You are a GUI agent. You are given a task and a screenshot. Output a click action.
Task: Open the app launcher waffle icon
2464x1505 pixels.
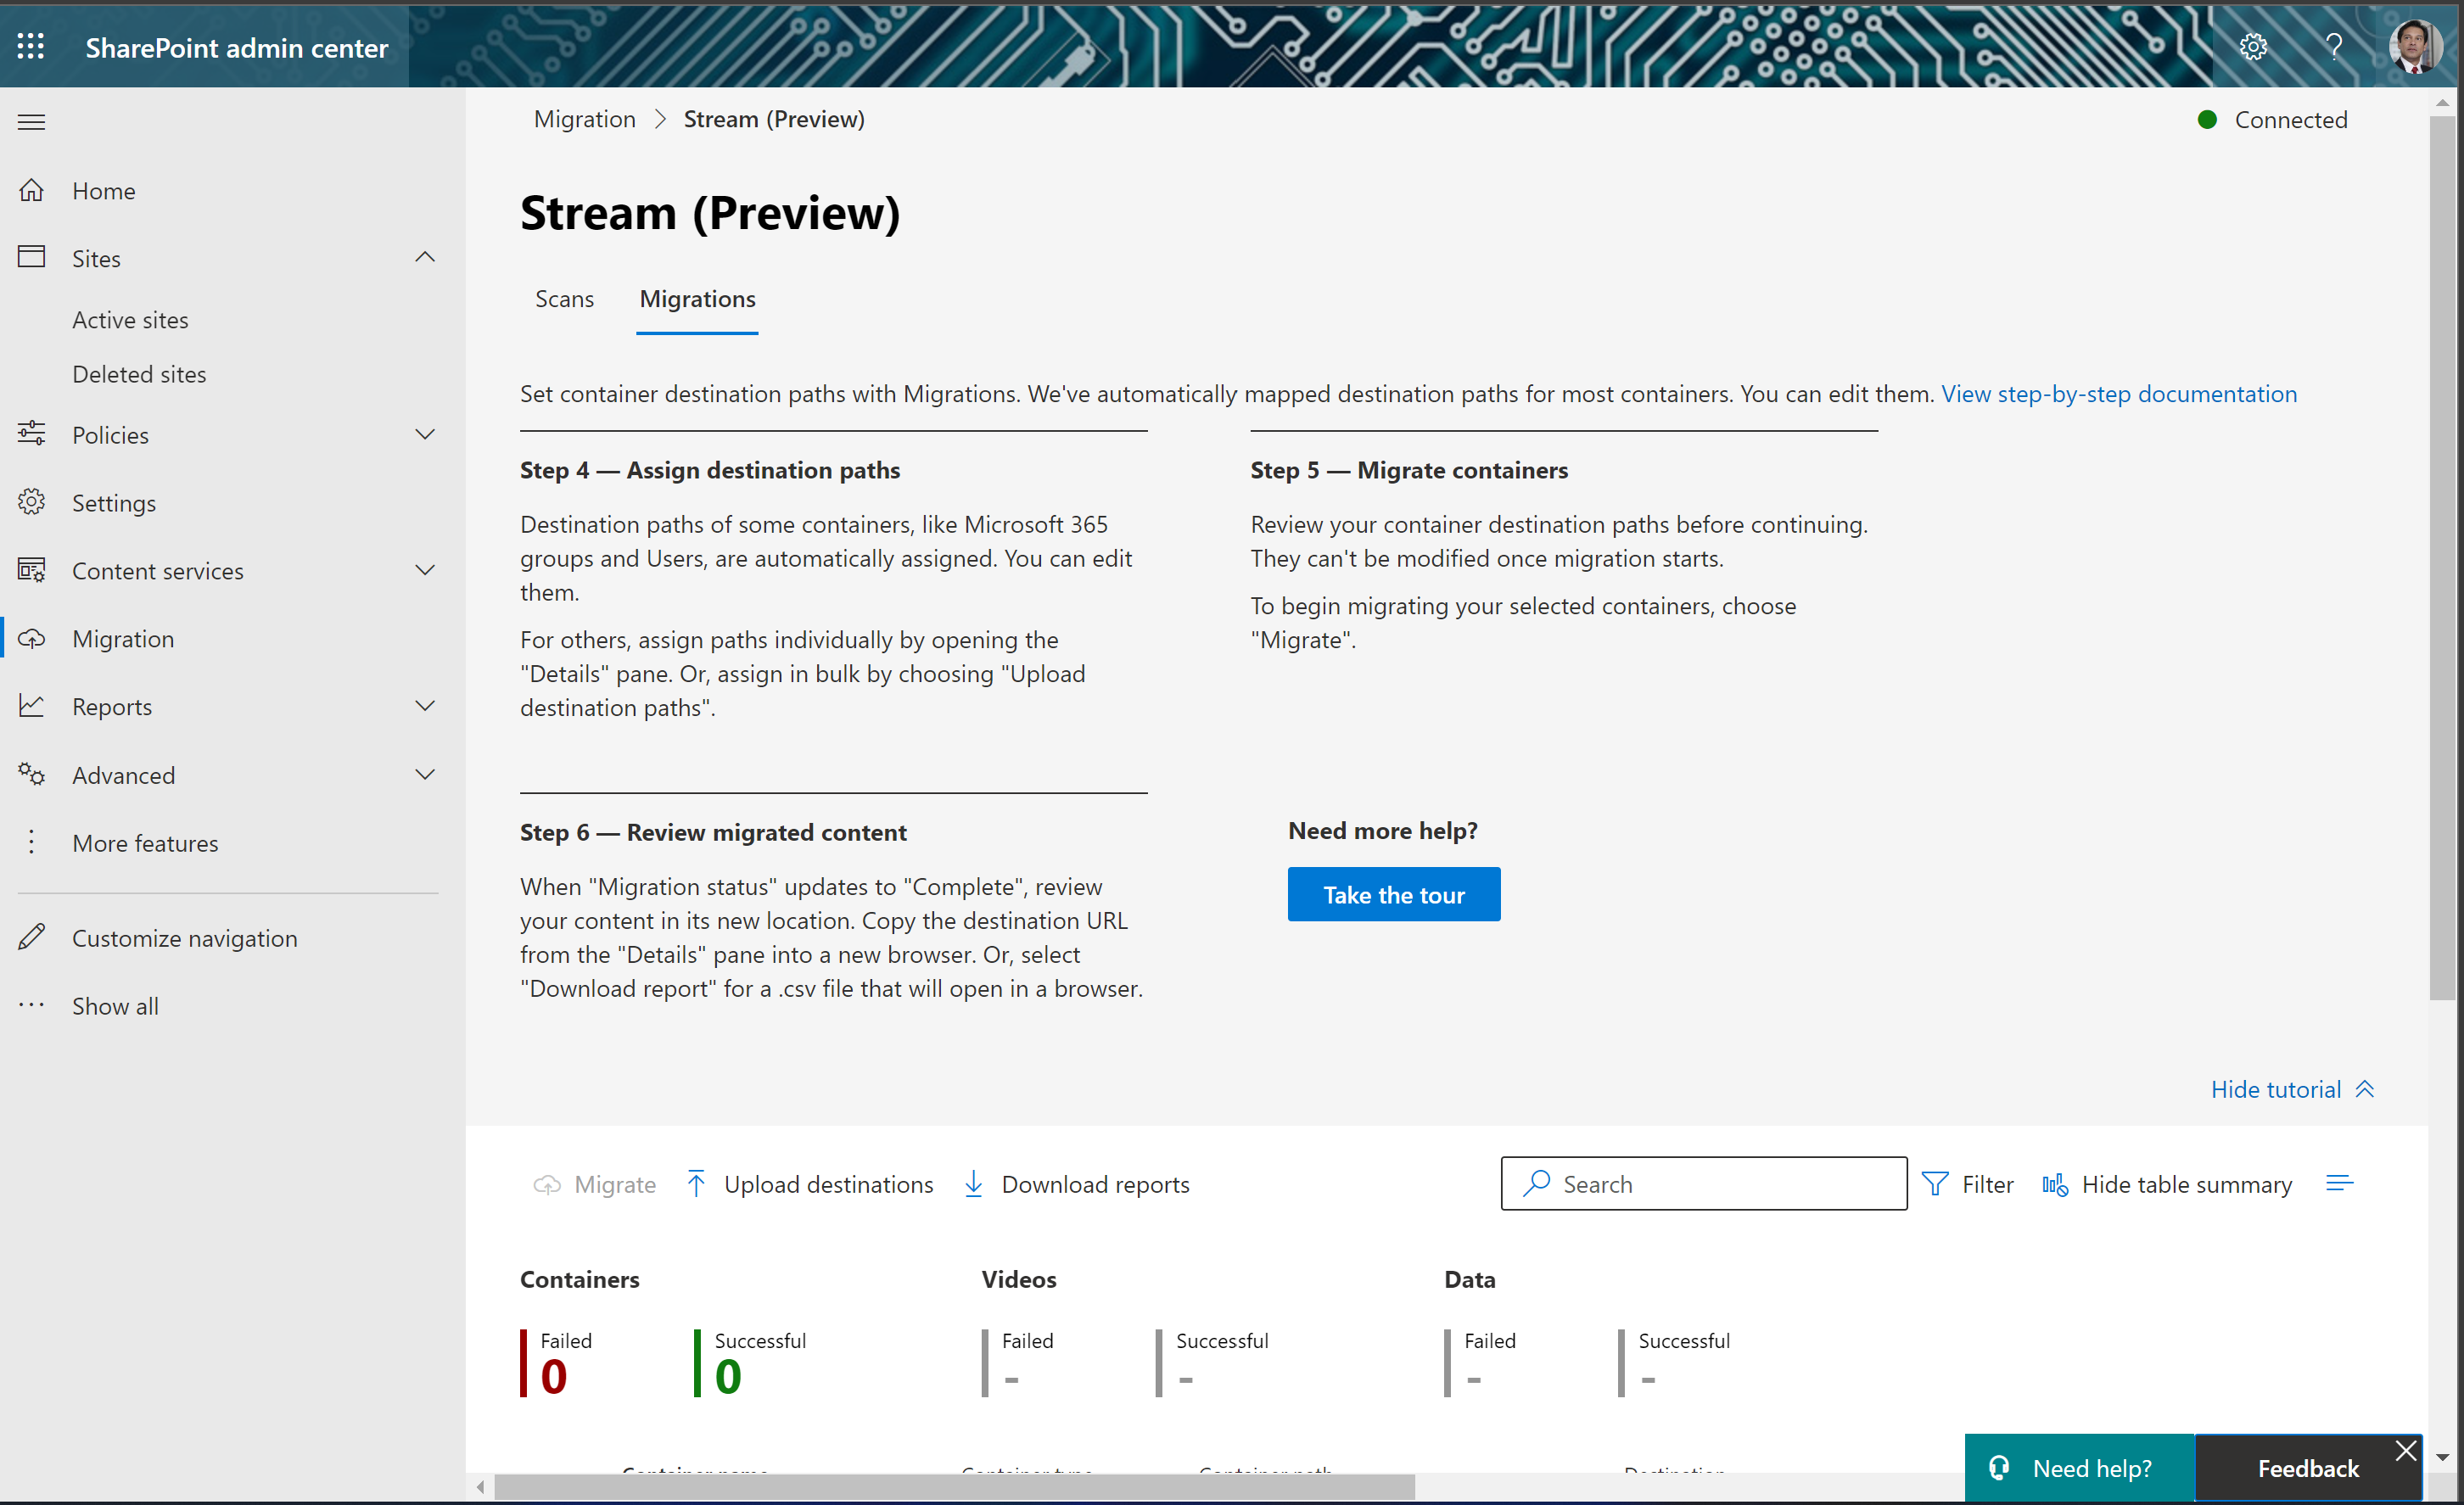pyautogui.click(x=31, y=46)
